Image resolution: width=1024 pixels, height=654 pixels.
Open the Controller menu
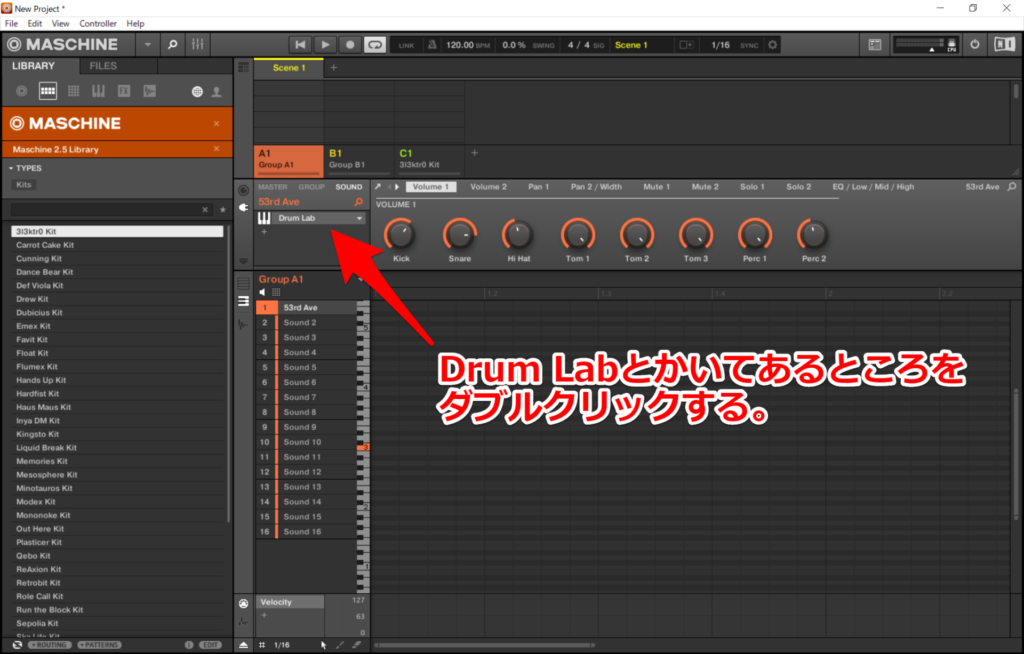98,23
